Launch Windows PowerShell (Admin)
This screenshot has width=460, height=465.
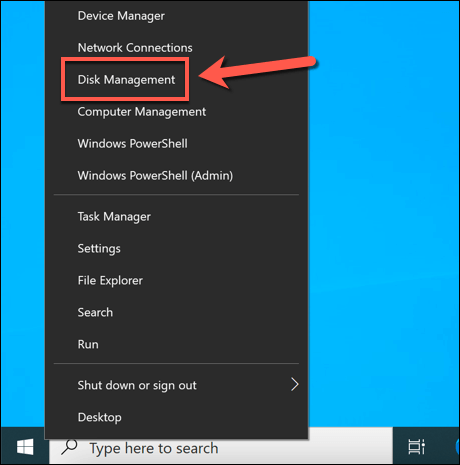(x=177, y=176)
